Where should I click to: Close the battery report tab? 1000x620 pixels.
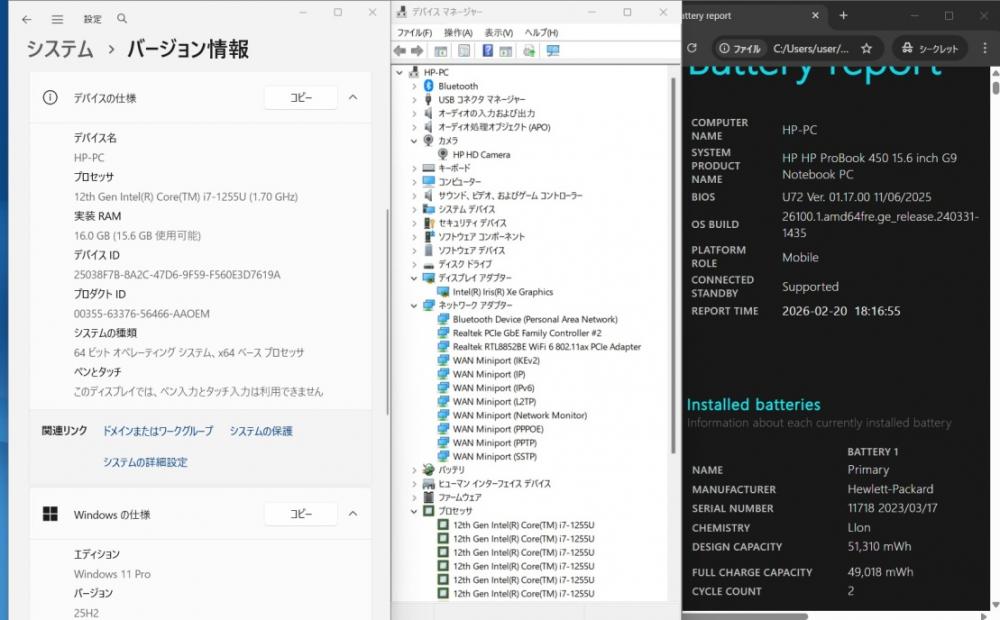(x=815, y=15)
